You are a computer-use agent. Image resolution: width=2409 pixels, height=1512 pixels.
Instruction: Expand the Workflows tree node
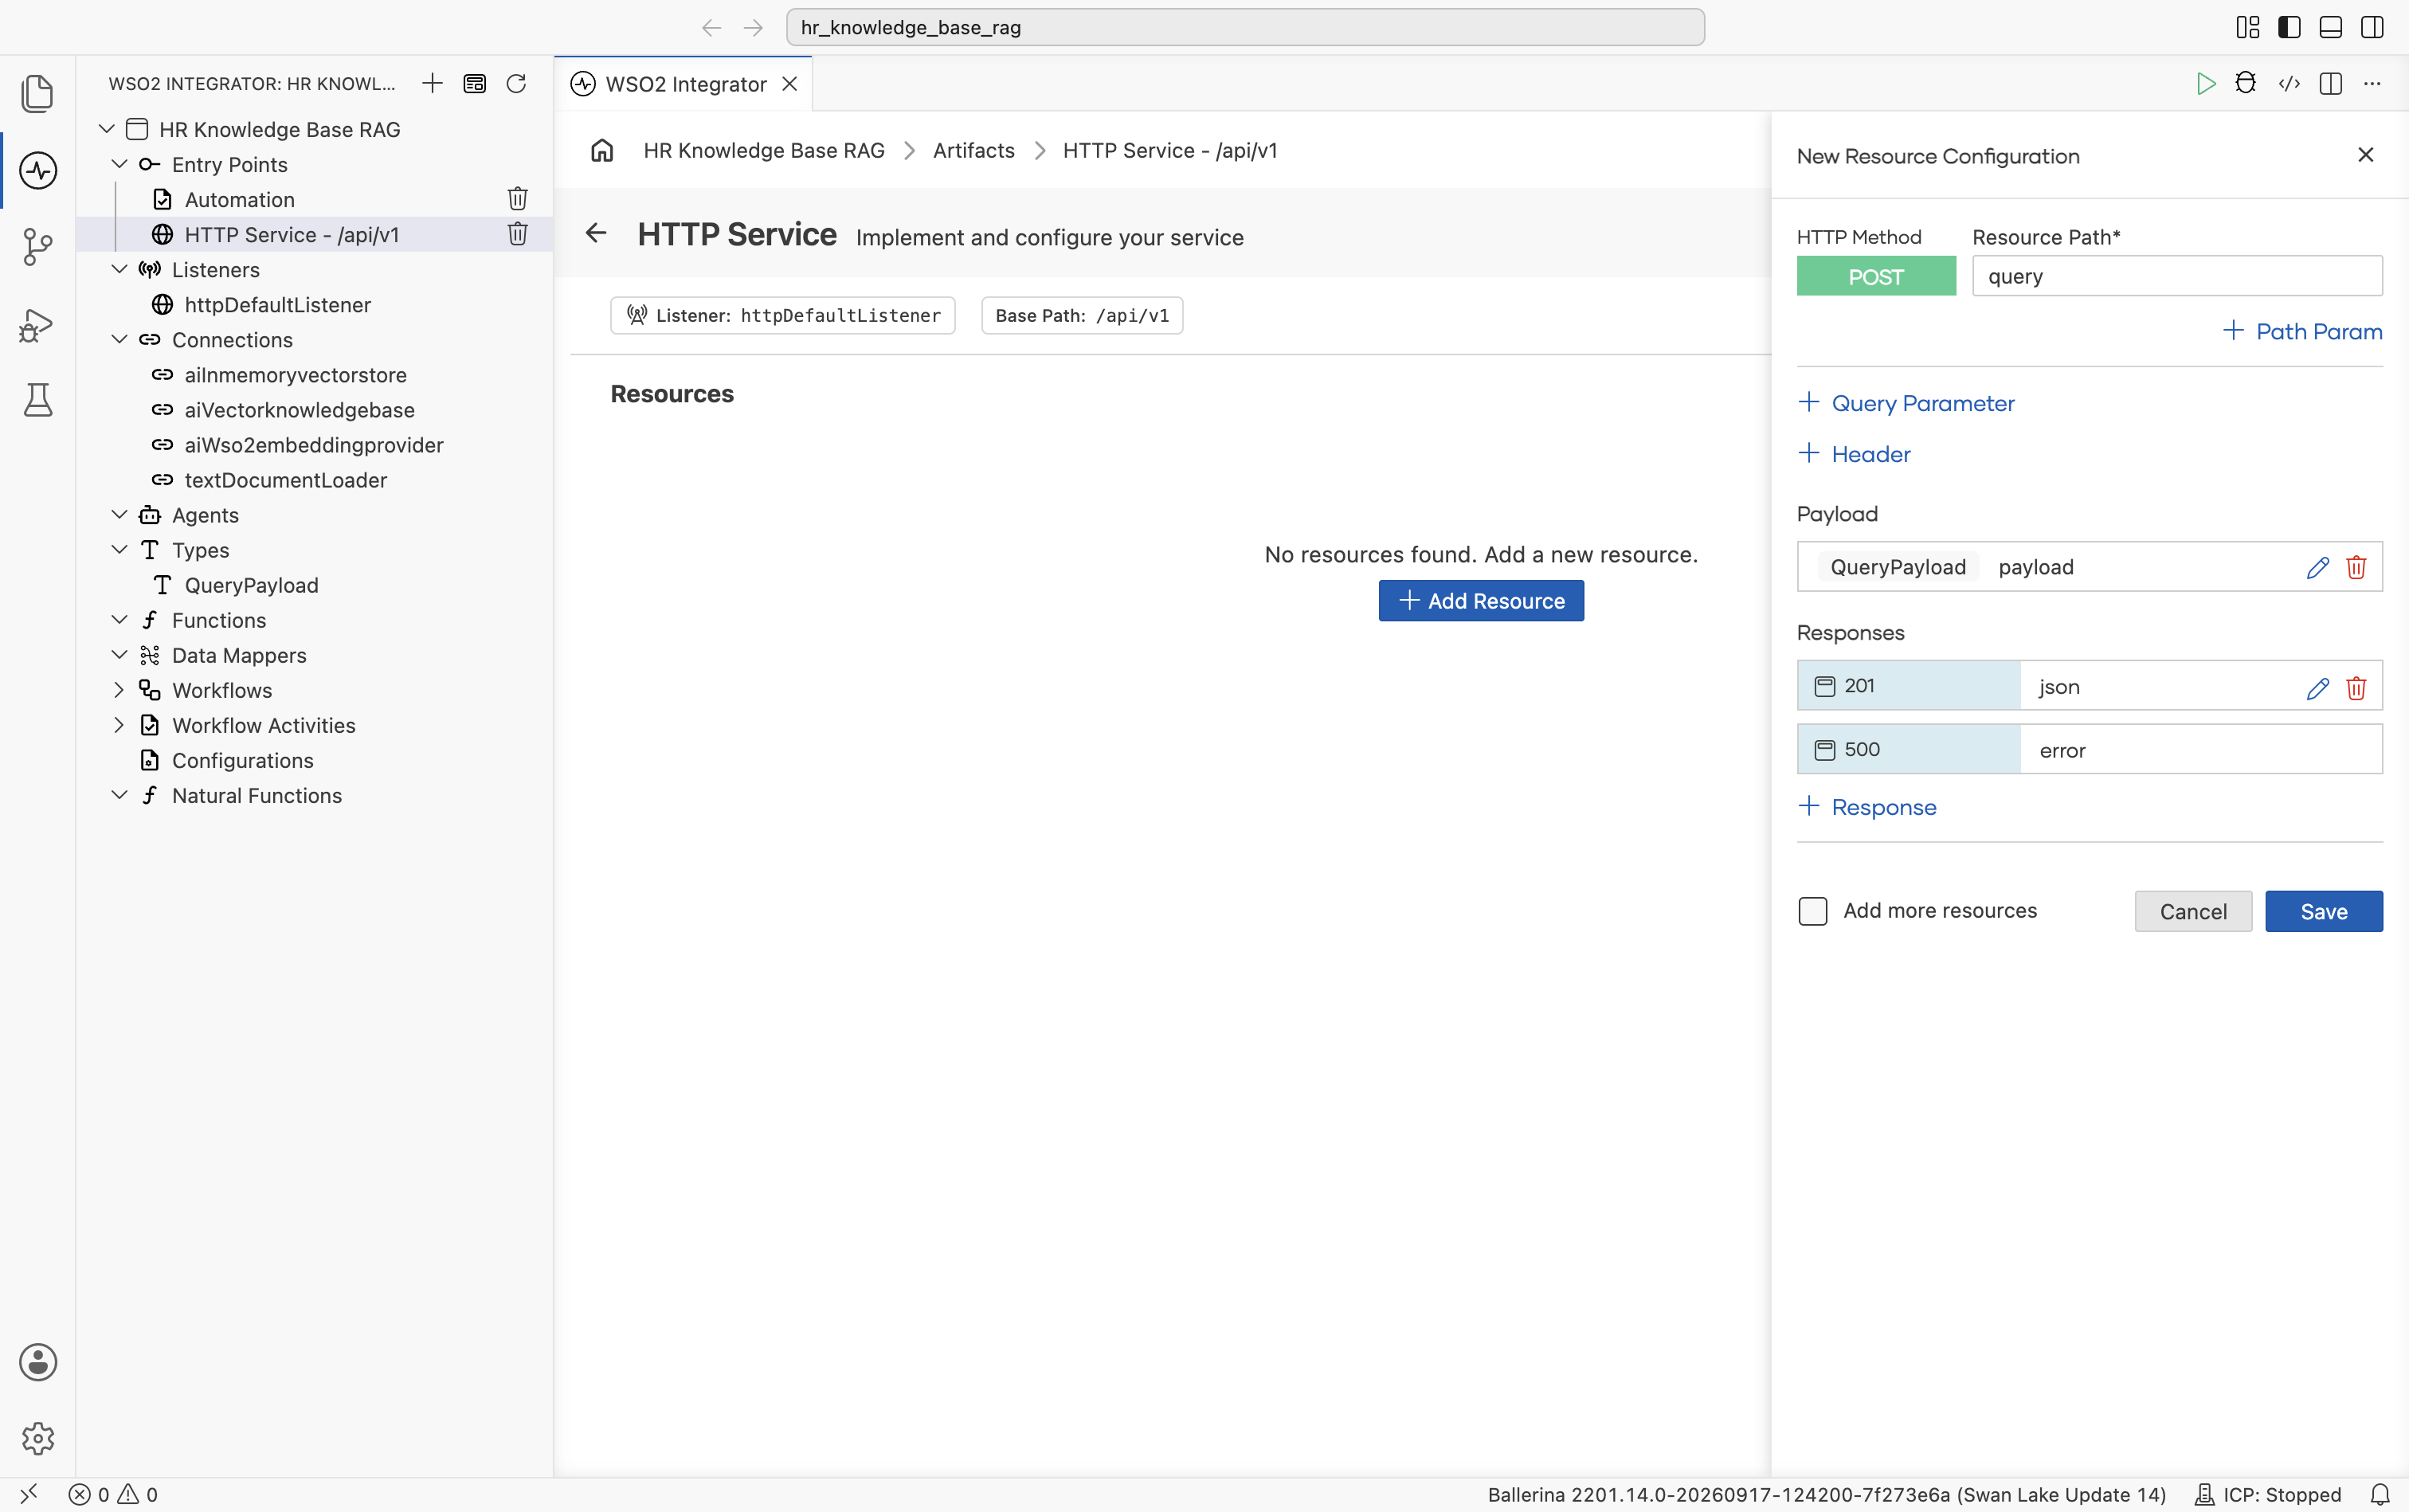click(x=119, y=690)
